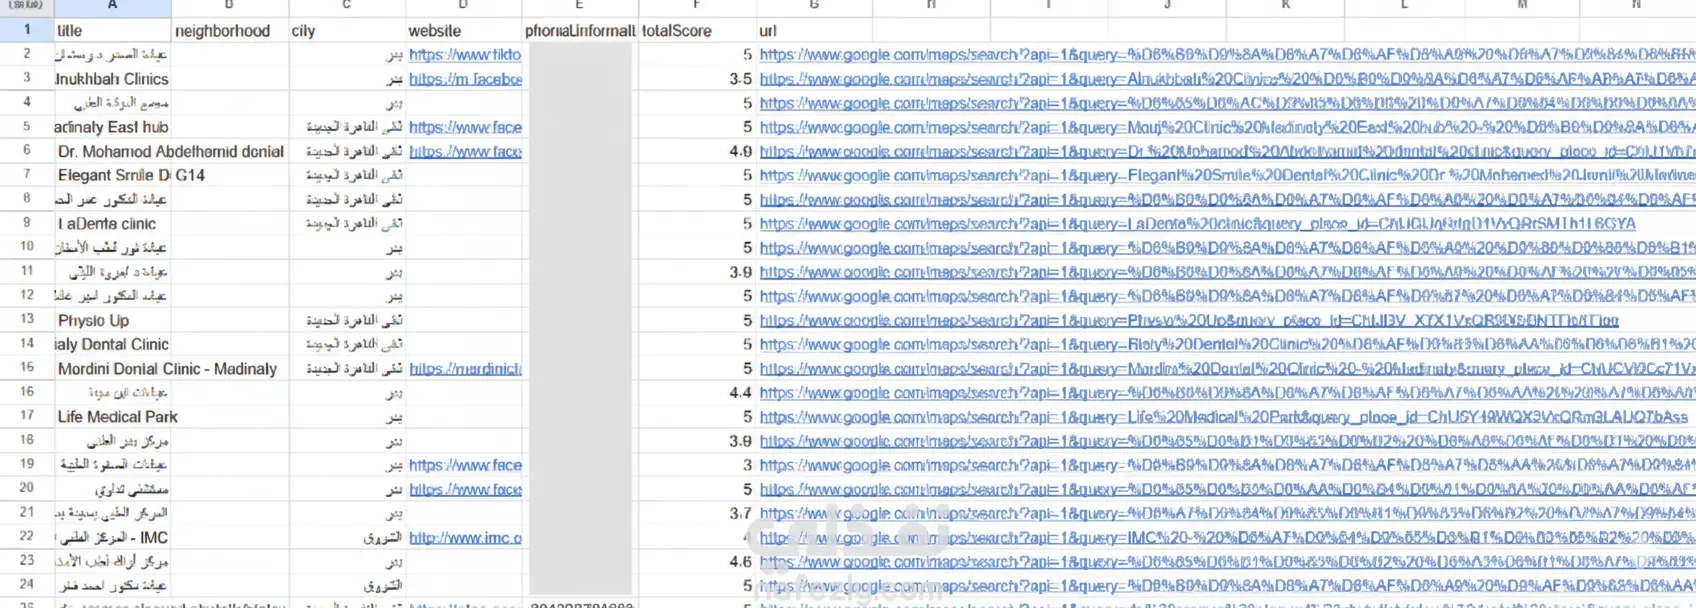Select totalScore 3.5 for Inukhbah Clinics

696,78
